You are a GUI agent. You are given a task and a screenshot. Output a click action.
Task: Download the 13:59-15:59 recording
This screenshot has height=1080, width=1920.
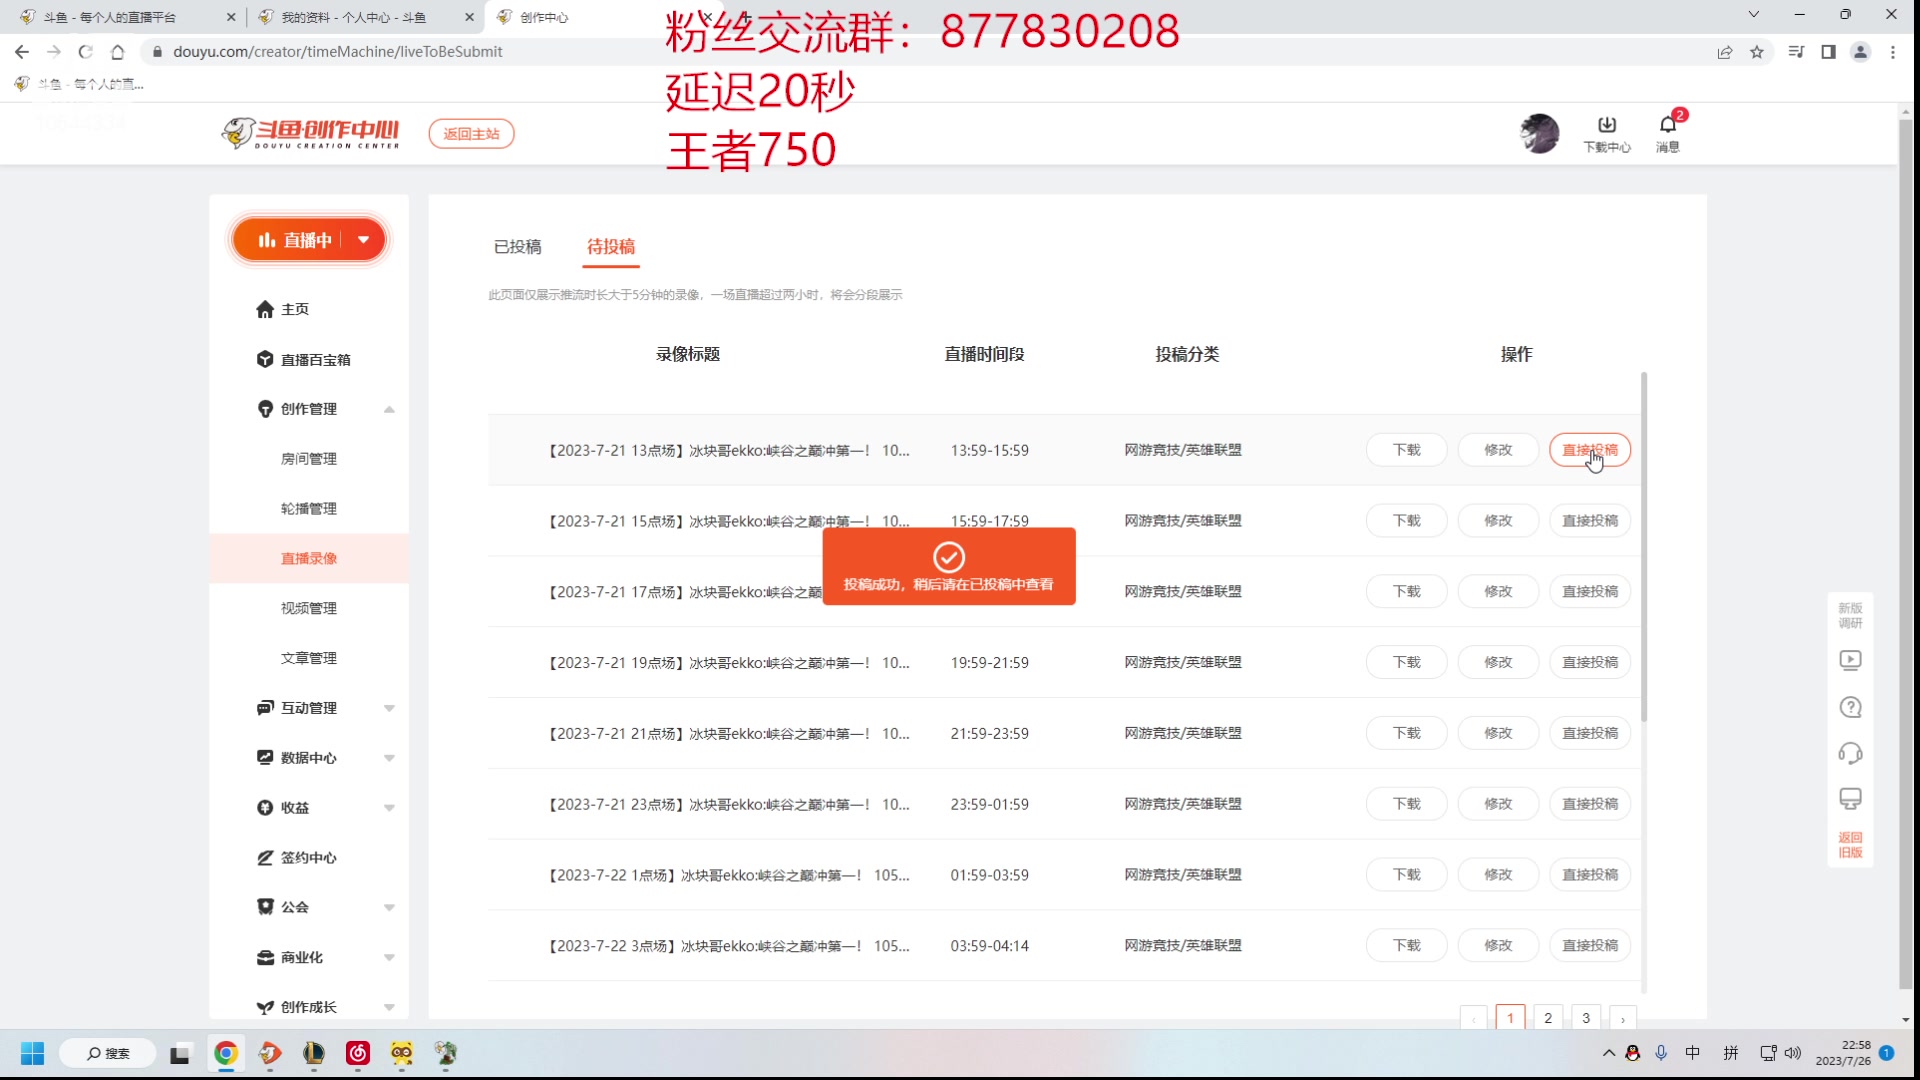coord(1406,450)
